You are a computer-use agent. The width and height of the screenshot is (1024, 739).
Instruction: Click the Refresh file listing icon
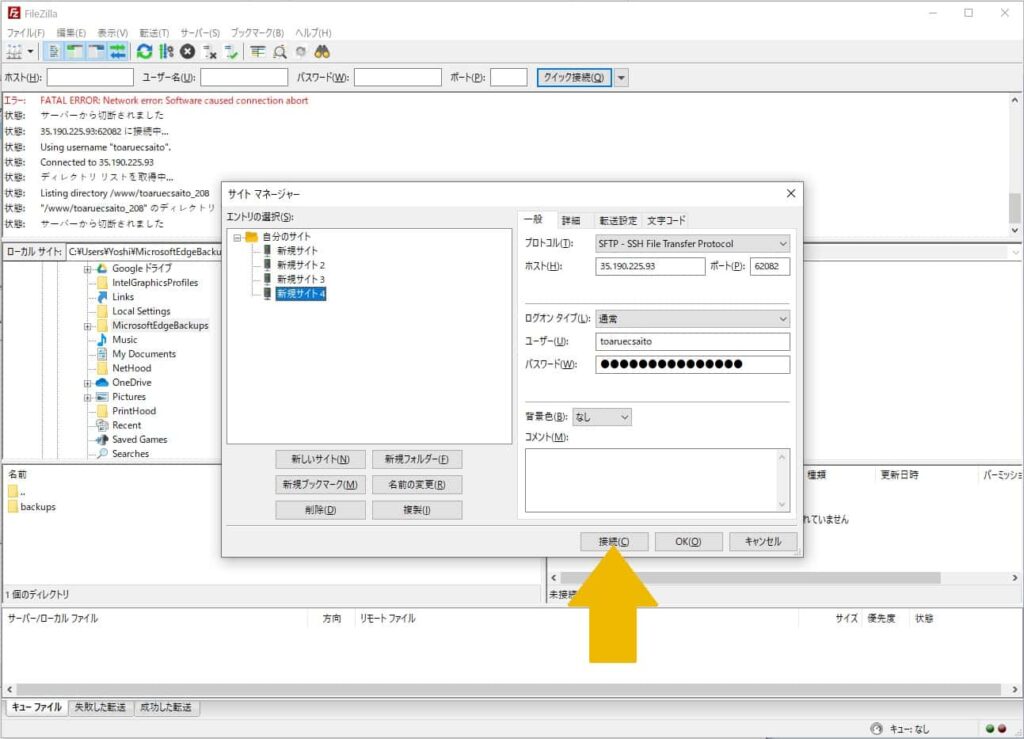pos(144,51)
